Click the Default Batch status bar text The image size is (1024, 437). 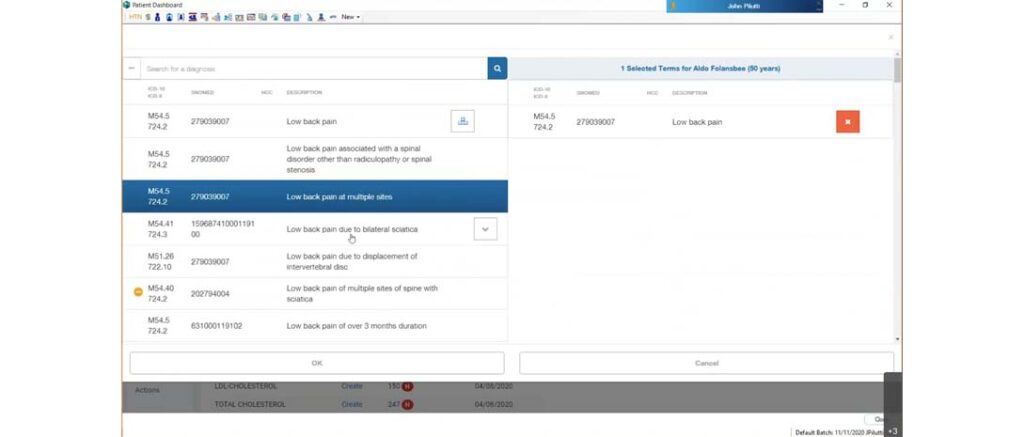[x=839, y=432]
